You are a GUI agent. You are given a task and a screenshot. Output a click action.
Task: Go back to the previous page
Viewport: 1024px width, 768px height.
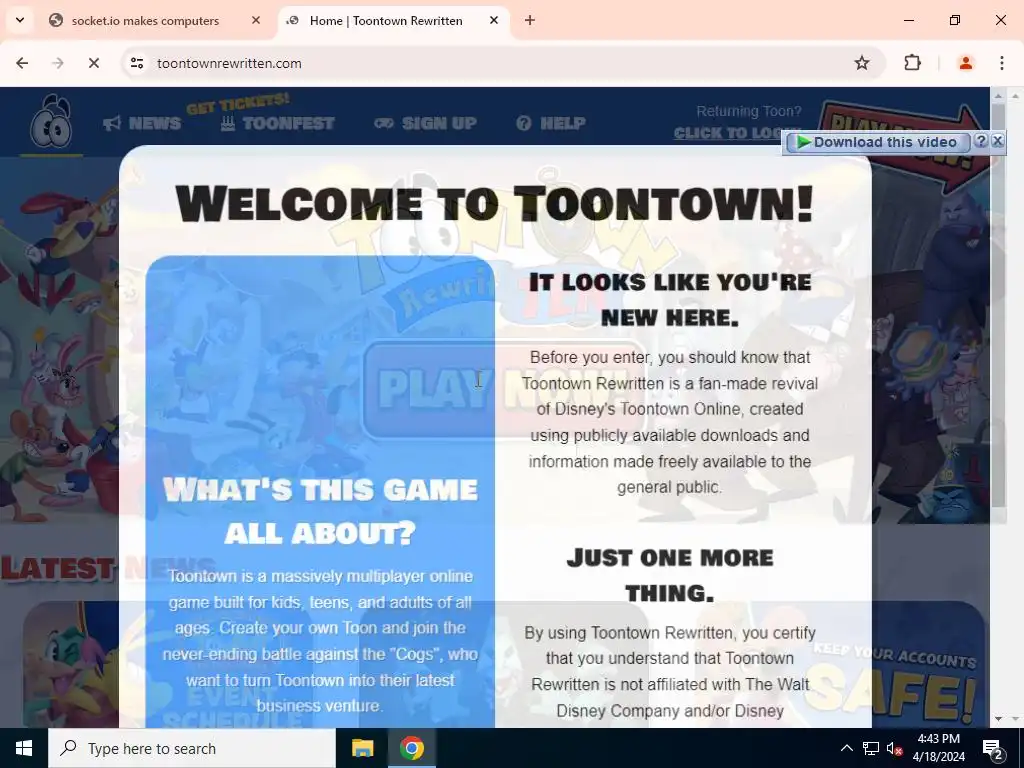point(22,63)
